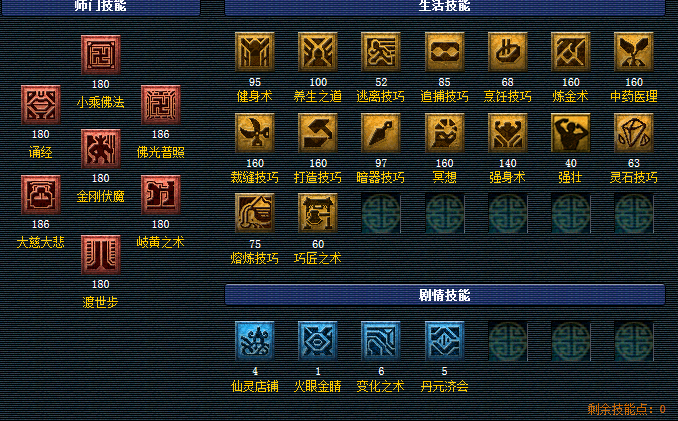Select the 熔炼技巧 icon
Image resolution: width=678 pixels, height=421 pixels.
coord(255,213)
